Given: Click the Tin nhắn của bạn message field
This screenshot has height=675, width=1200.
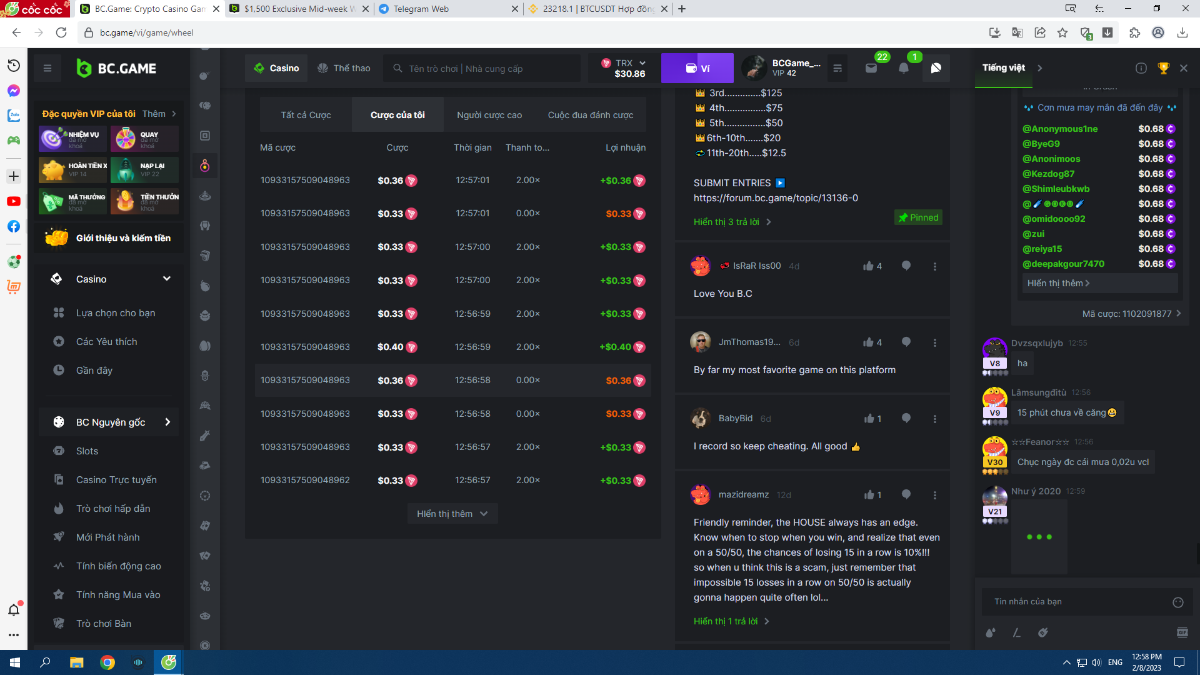Looking at the screenshot, I should tap(1070, 602).
